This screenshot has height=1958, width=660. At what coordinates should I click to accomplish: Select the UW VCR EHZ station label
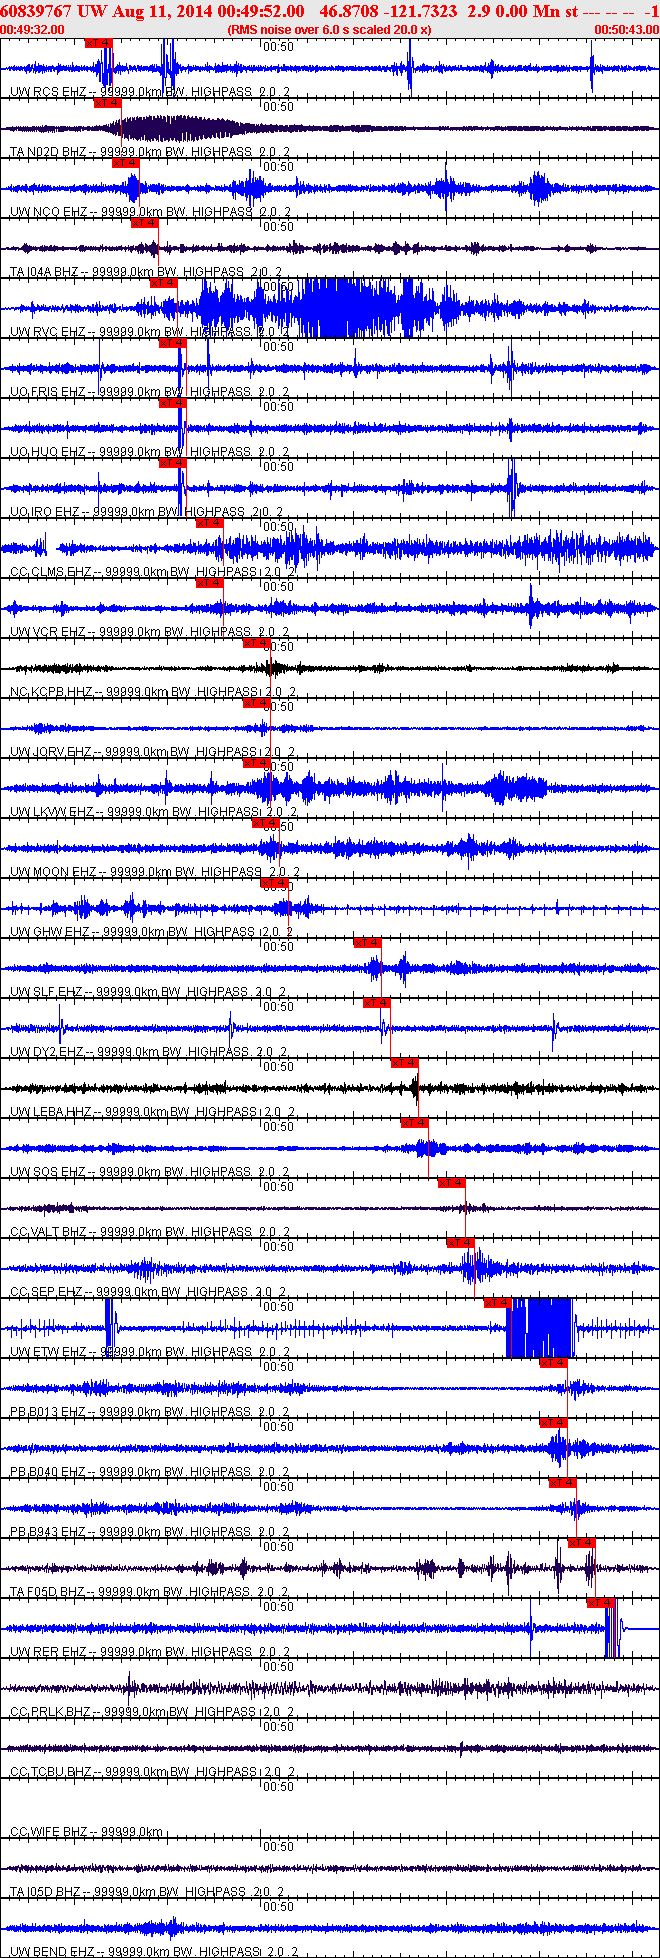click(50, 632)
